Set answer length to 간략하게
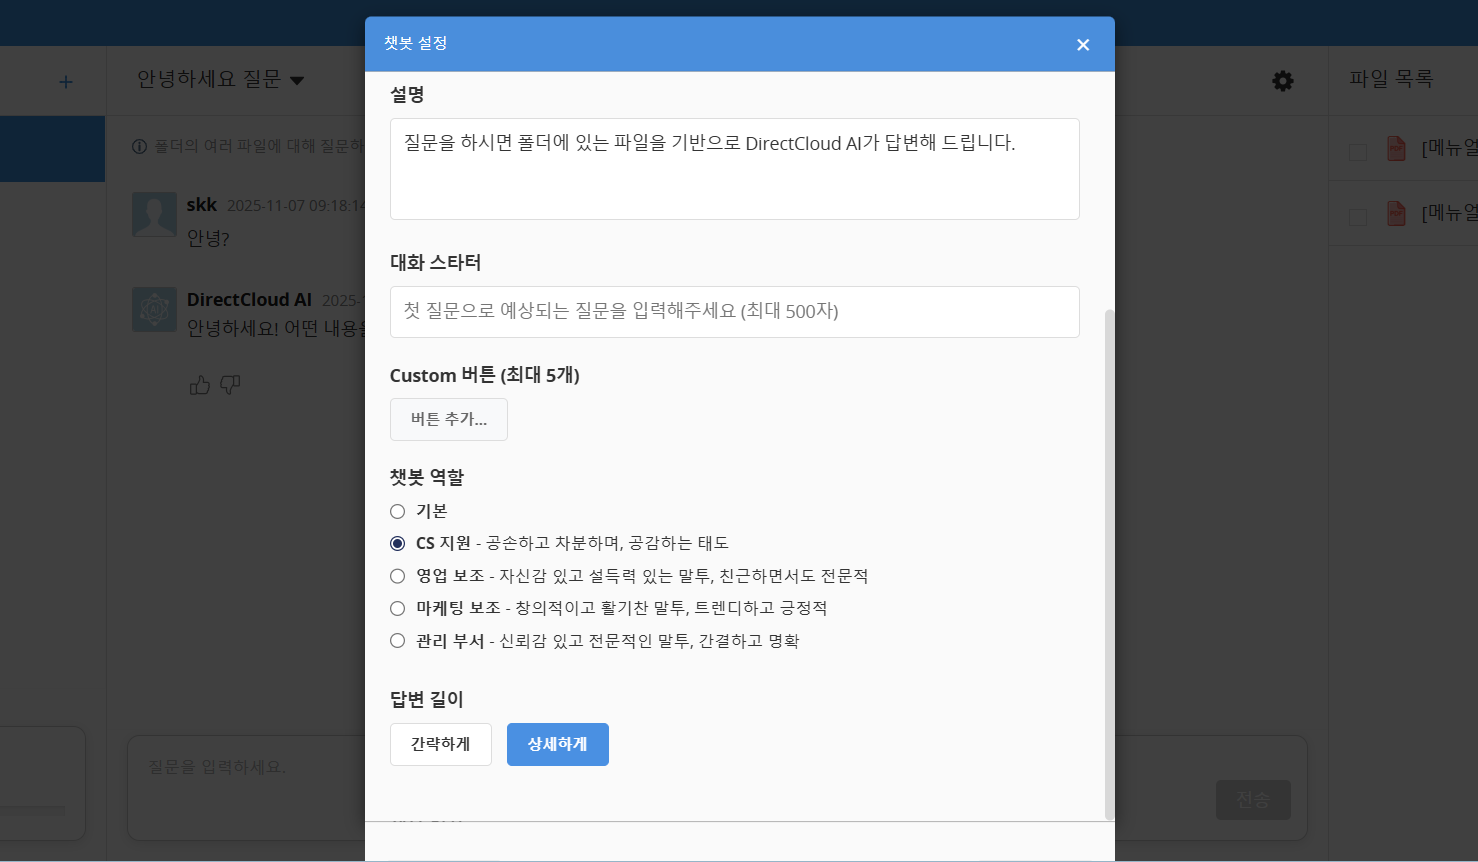Viewport: 1478px width, 862px height. click(x=440, y=744)
